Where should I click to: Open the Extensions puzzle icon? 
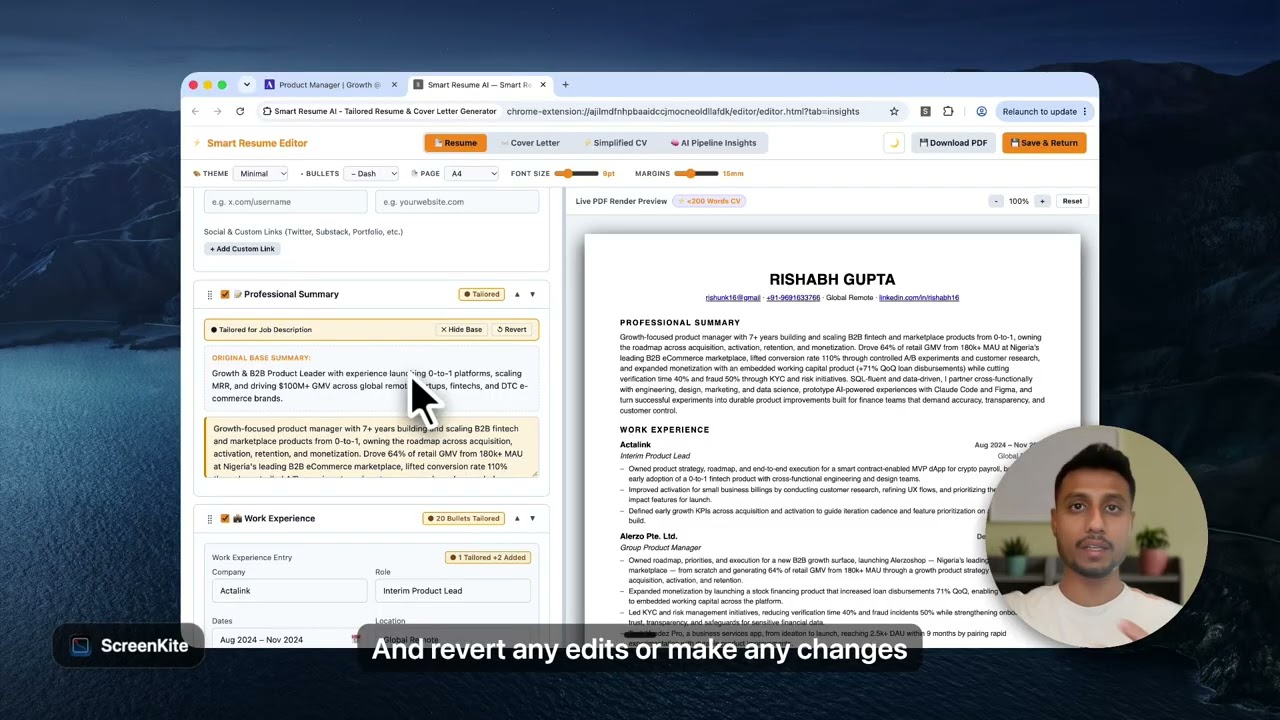[948, 111]
